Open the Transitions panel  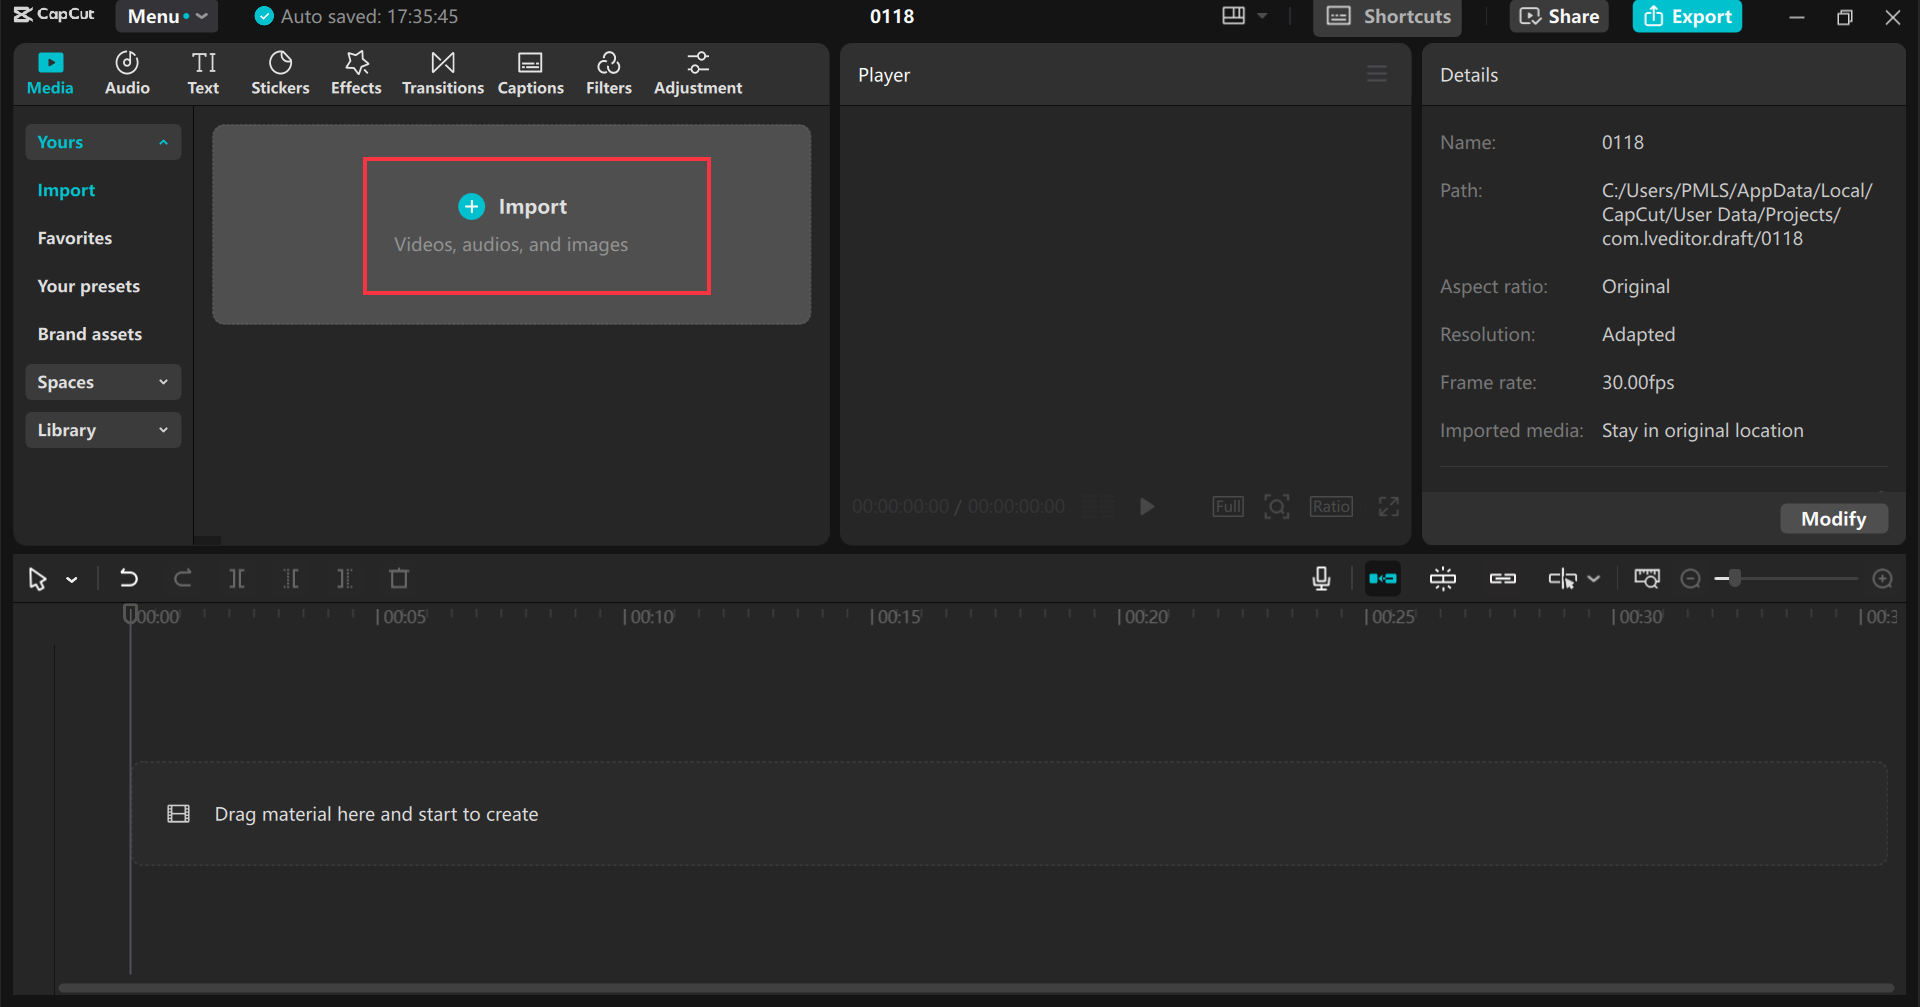(442, 72)
